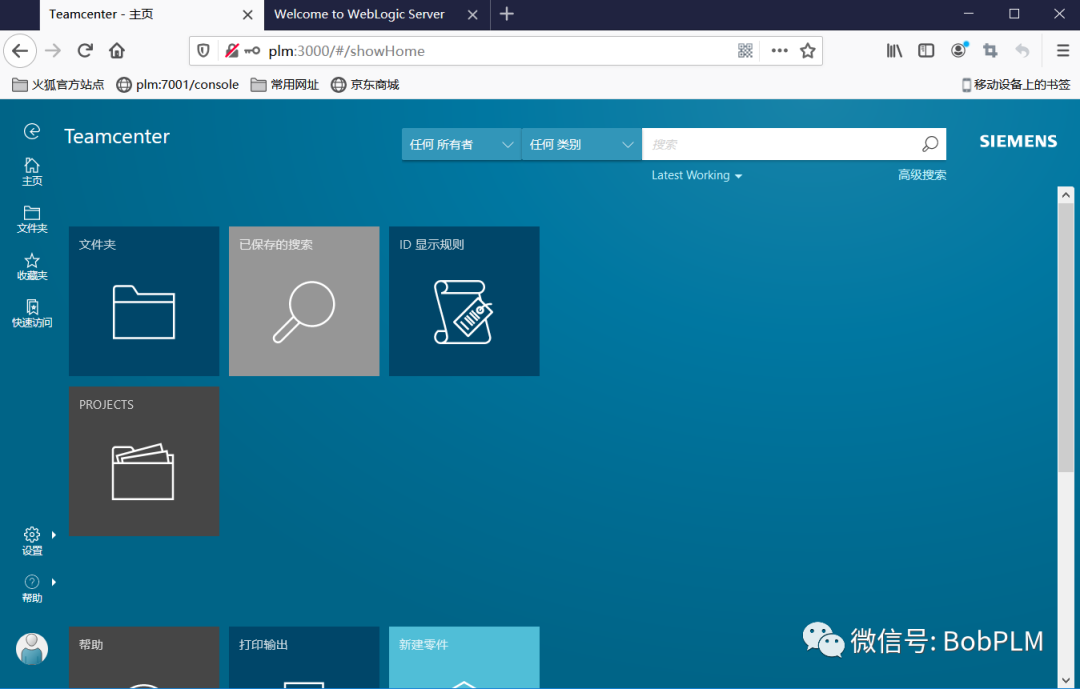1080x689 pixels.
Task: Open the Library bookshelf icon
Action: [894, 50]
